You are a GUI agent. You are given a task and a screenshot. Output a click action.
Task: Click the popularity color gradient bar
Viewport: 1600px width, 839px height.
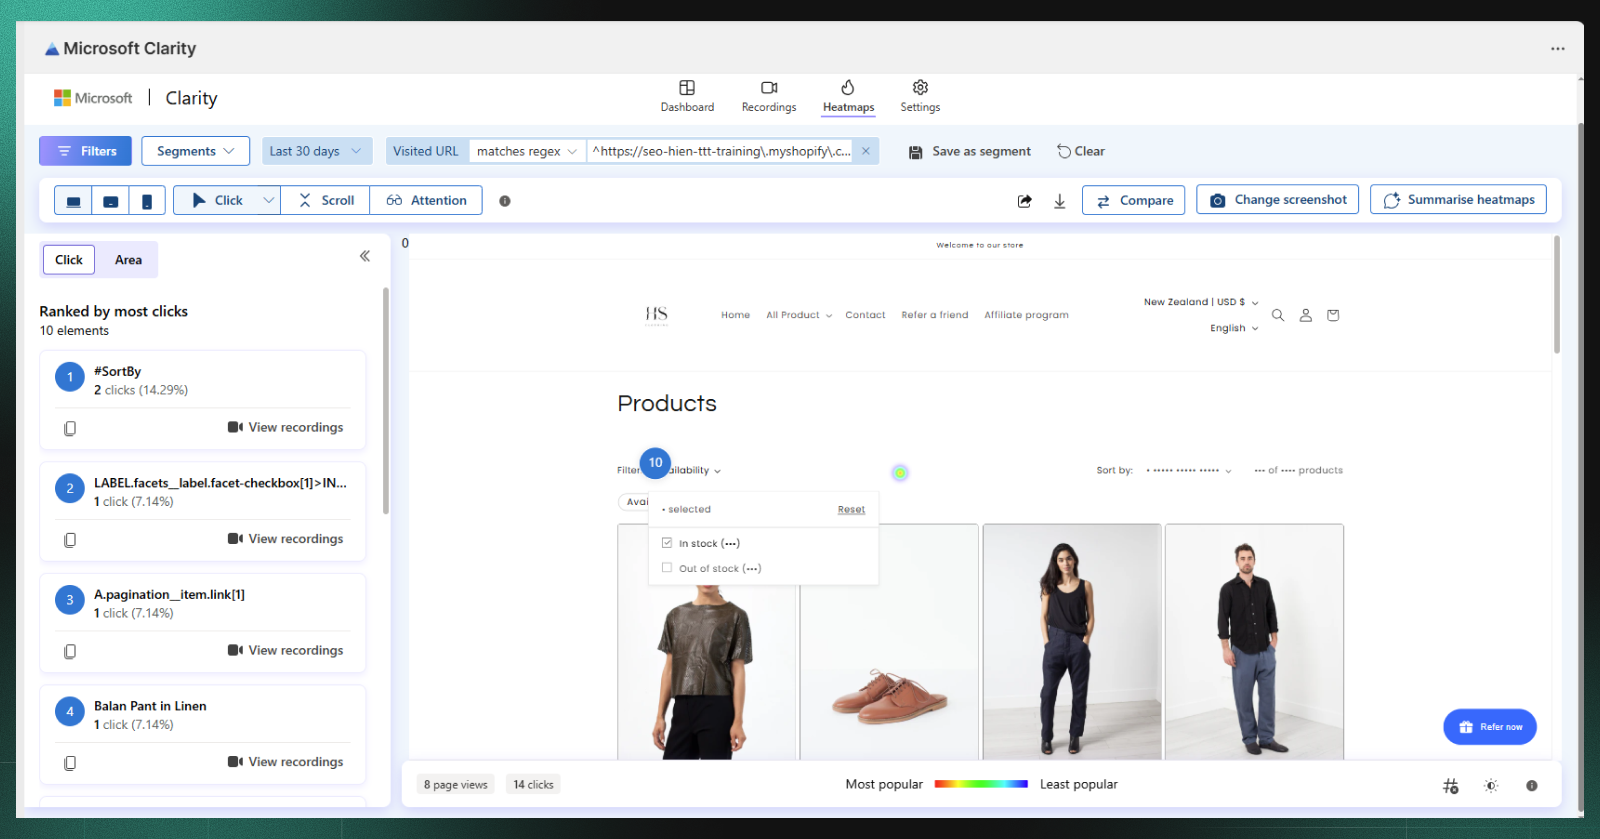pos(980,784)
